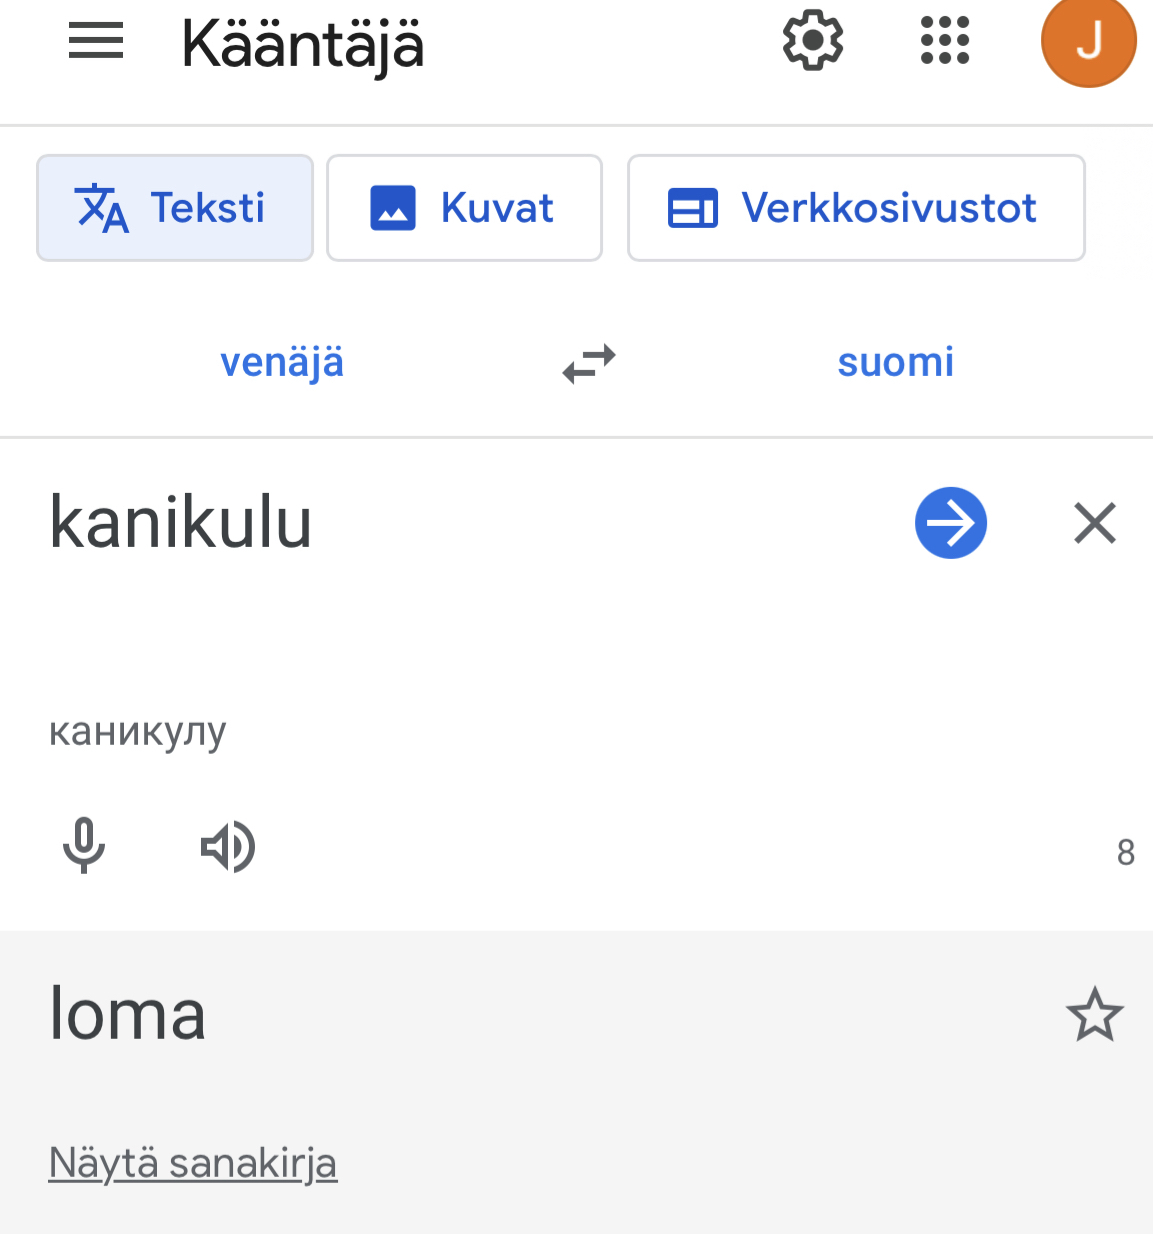Switch to the Kuvat tab
The height and width of the screenshot is (1234, 1153).
(464, 208)
